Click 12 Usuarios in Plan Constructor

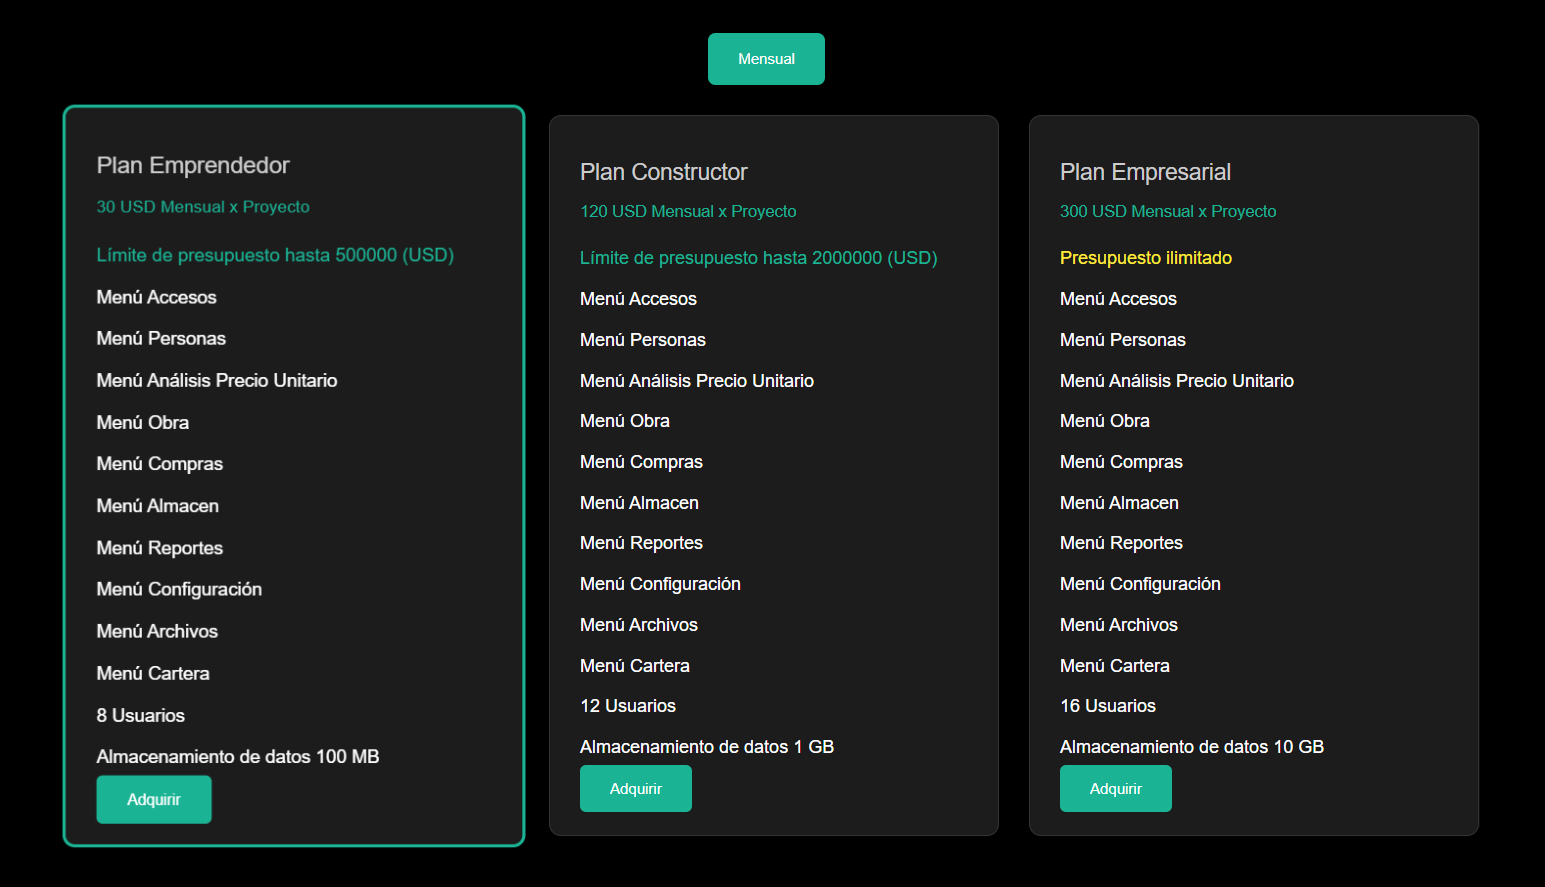[x=628, y=706]
